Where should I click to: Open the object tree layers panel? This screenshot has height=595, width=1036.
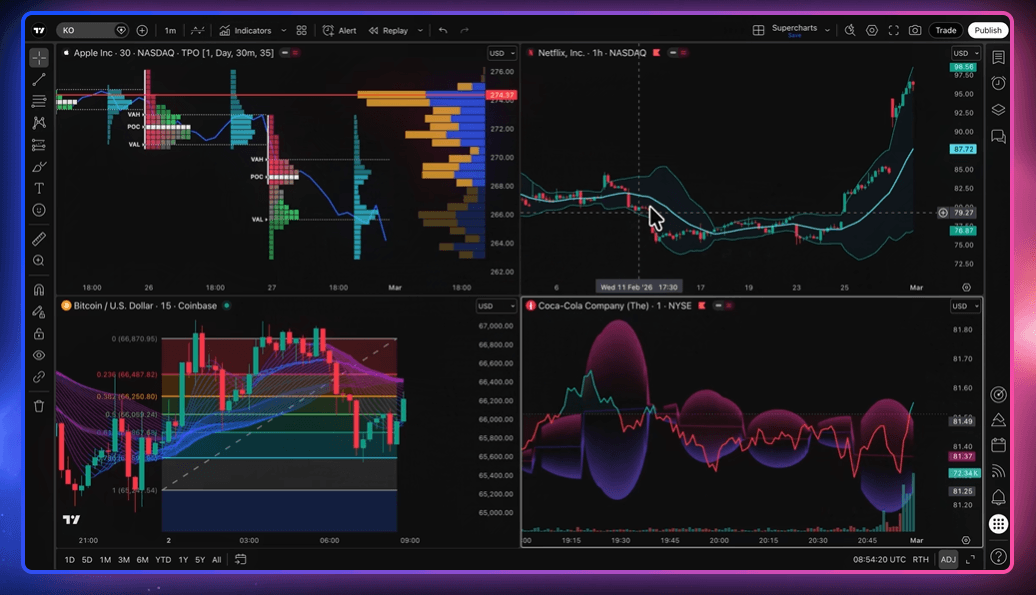(998, 110)
